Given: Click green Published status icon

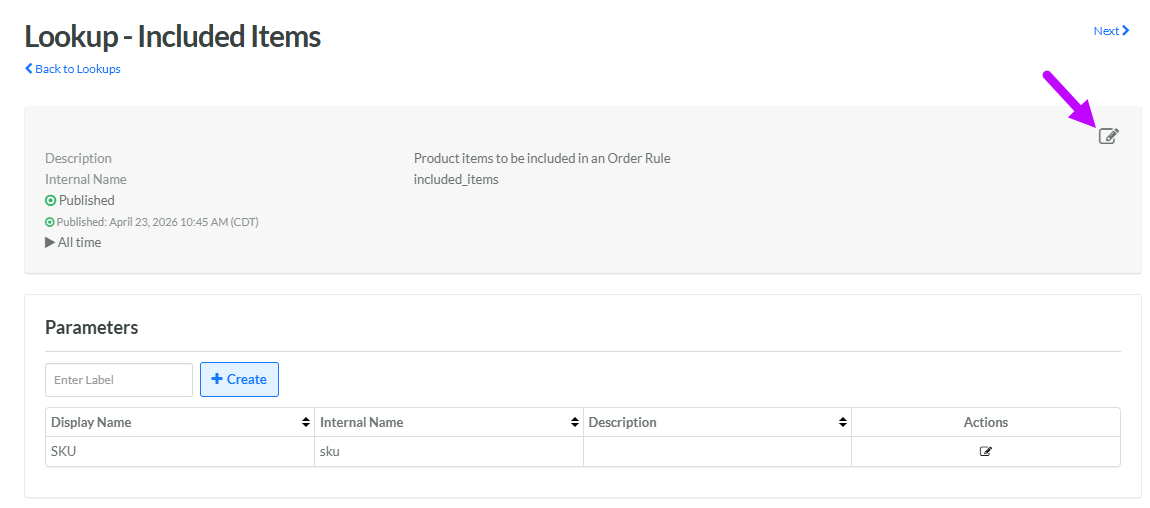Looking at the screenshot, I should tap(50, 201).
